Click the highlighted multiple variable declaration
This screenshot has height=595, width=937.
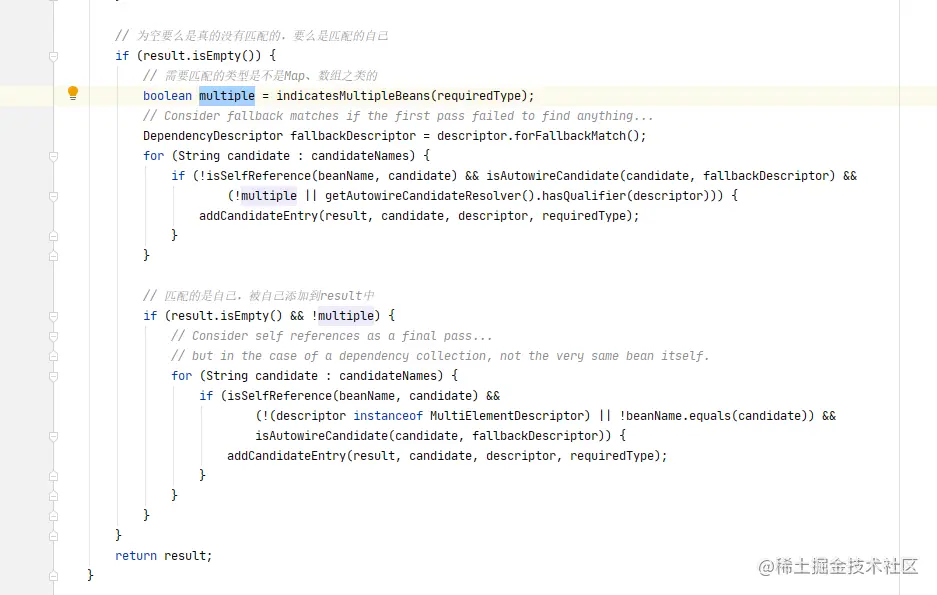(x=226, y=96)
